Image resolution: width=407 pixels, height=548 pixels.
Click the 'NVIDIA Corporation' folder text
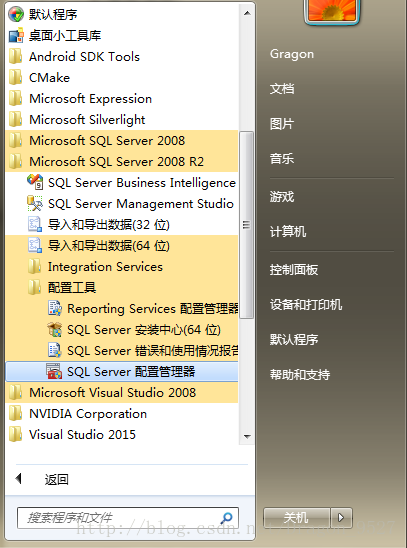coord(88,414)
